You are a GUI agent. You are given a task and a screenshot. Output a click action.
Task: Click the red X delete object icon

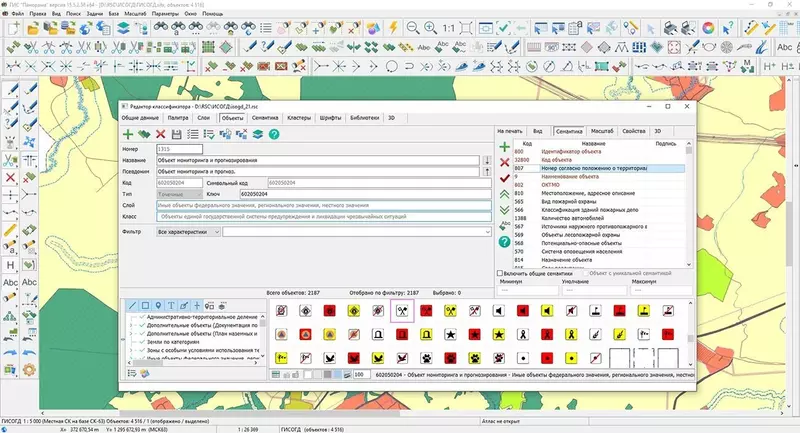point(160,134)
